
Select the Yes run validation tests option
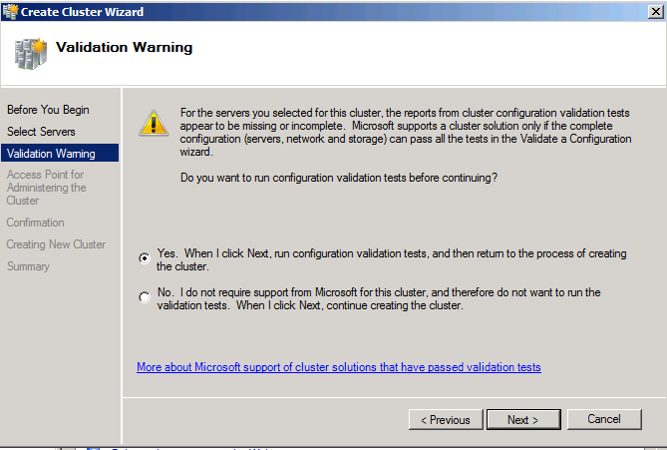click(x=144, y=258)
